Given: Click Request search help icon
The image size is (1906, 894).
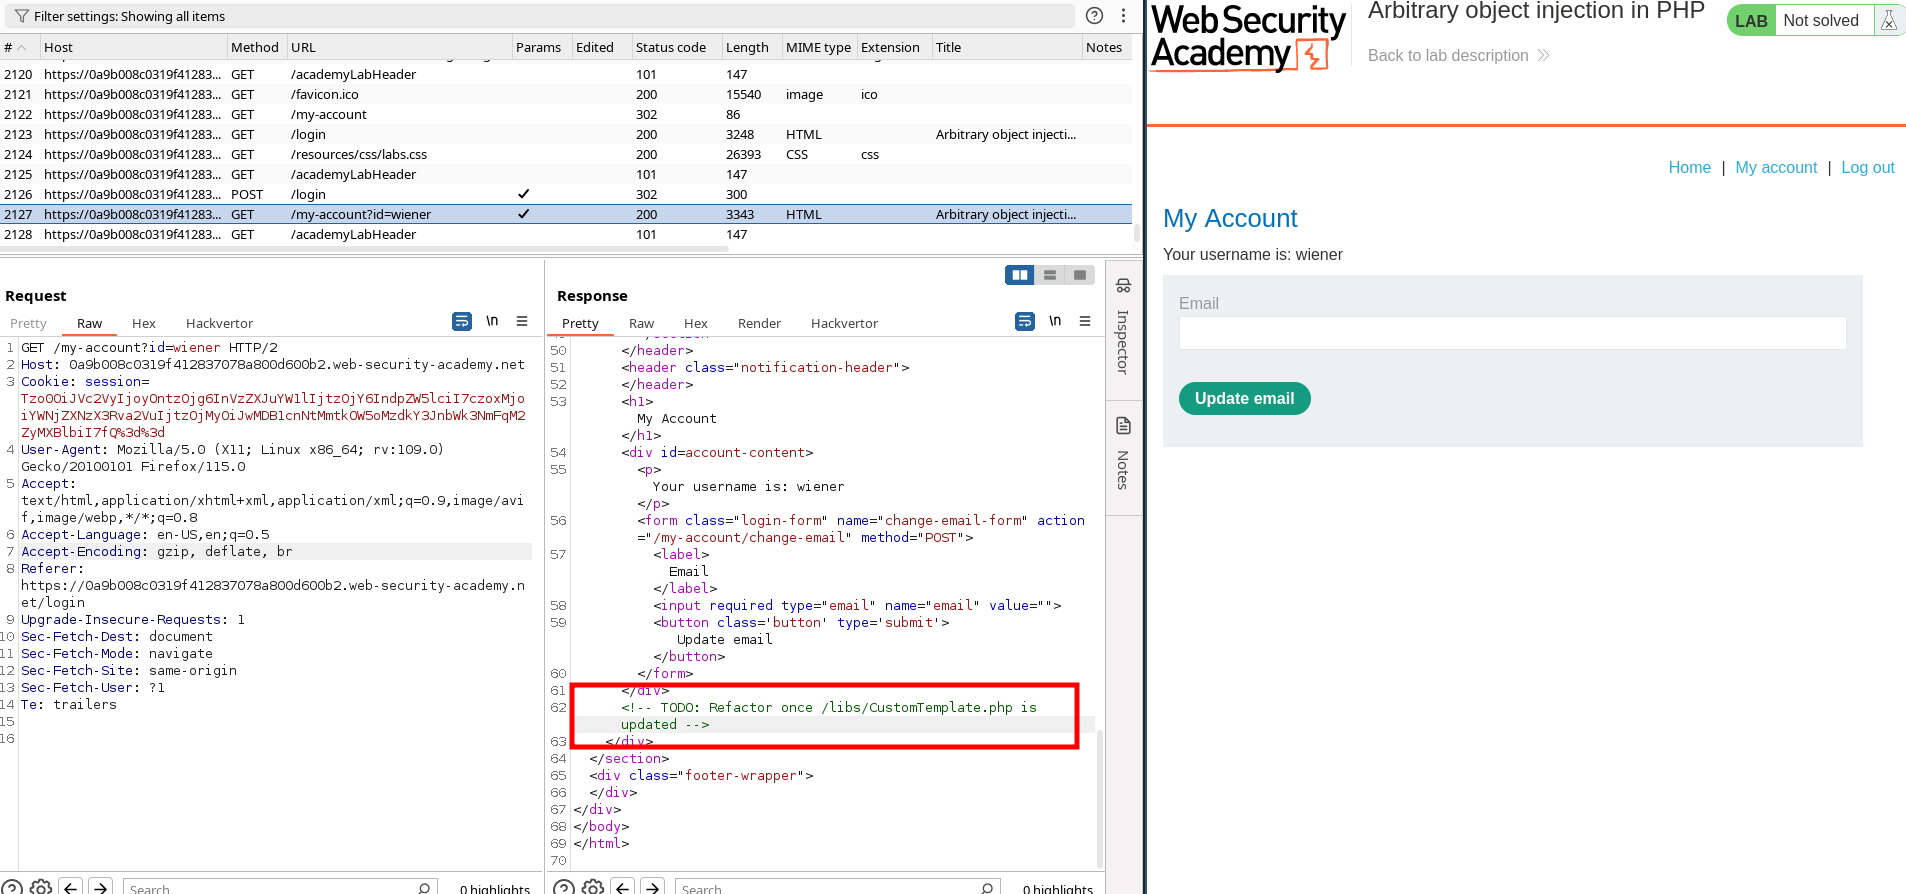Looking at the screenshot, I should (12, 887).
